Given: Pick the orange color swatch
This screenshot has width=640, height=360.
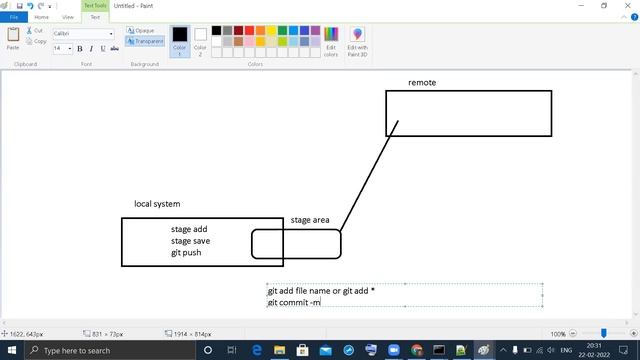Looking at the screenshot, I should click(x=260, y=30).
